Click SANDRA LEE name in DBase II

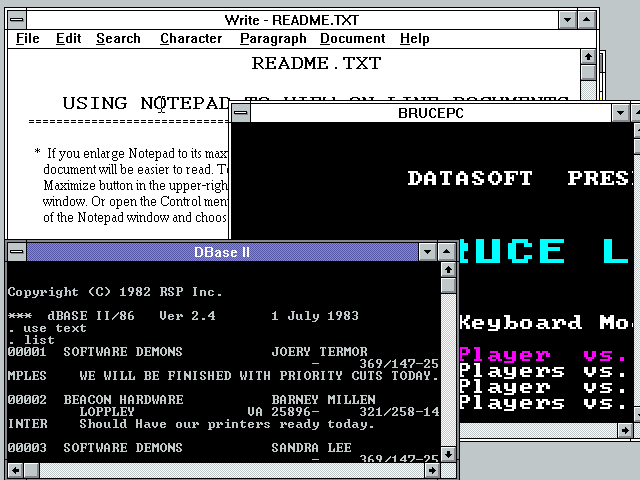pyautogui.click(x=311, y=448)
